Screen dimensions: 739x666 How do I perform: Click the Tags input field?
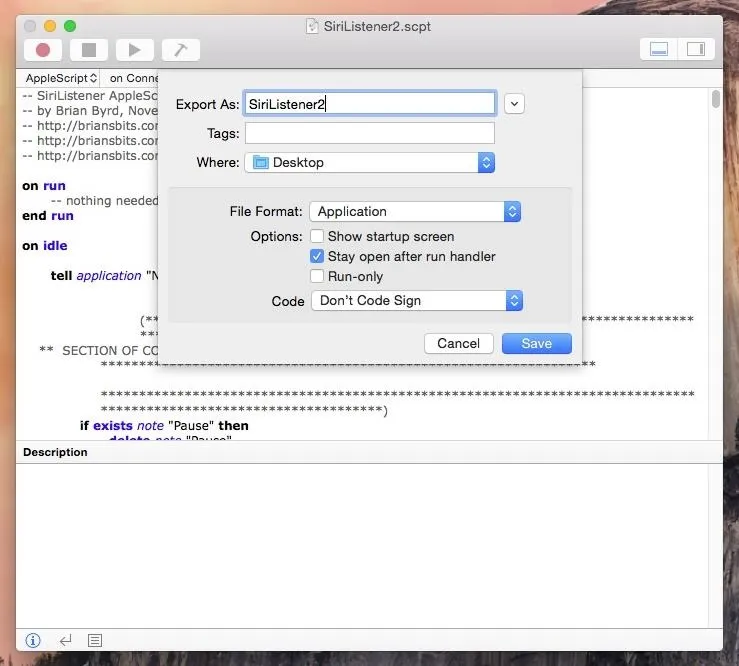(x=370, y=133)
